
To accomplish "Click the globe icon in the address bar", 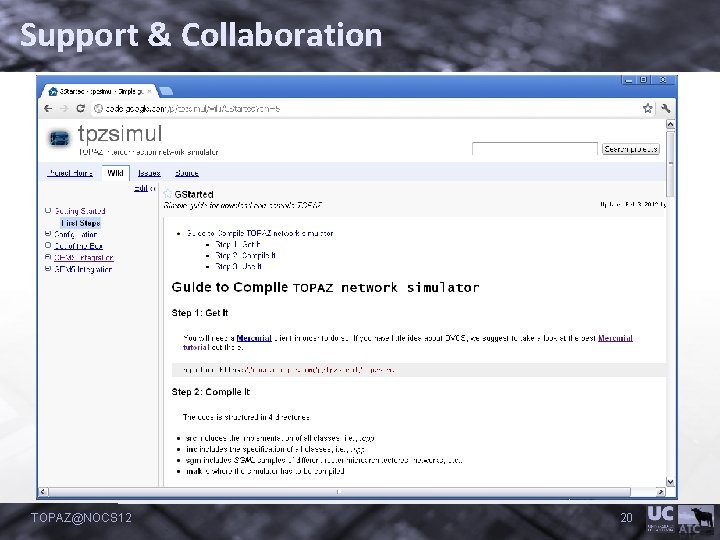I will [98, 108].
